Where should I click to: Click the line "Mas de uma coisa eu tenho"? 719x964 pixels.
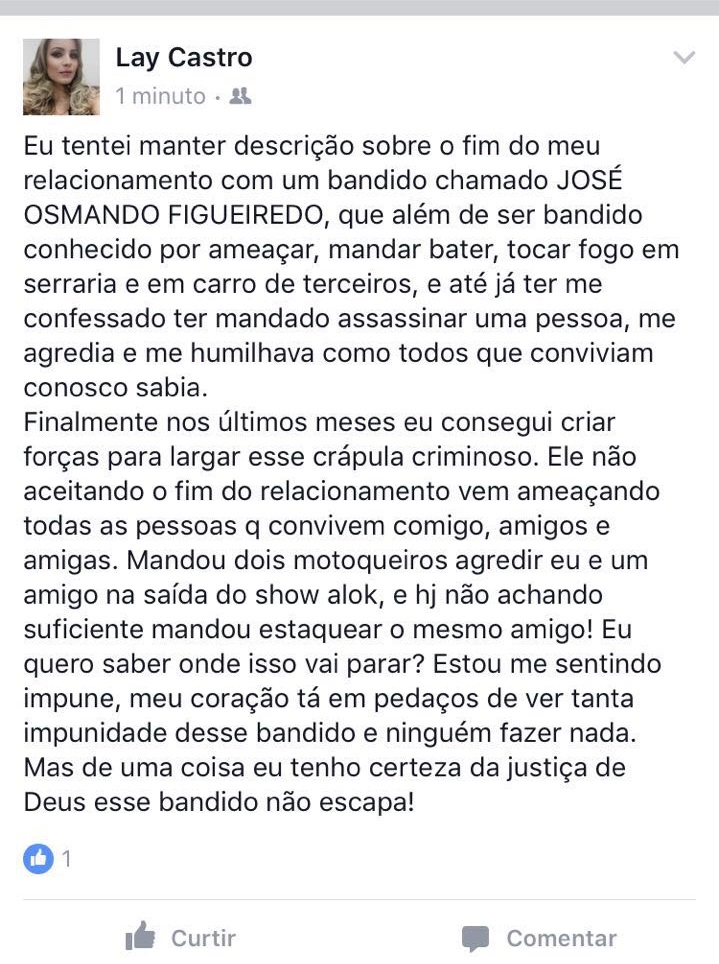(x=324, y=768)
